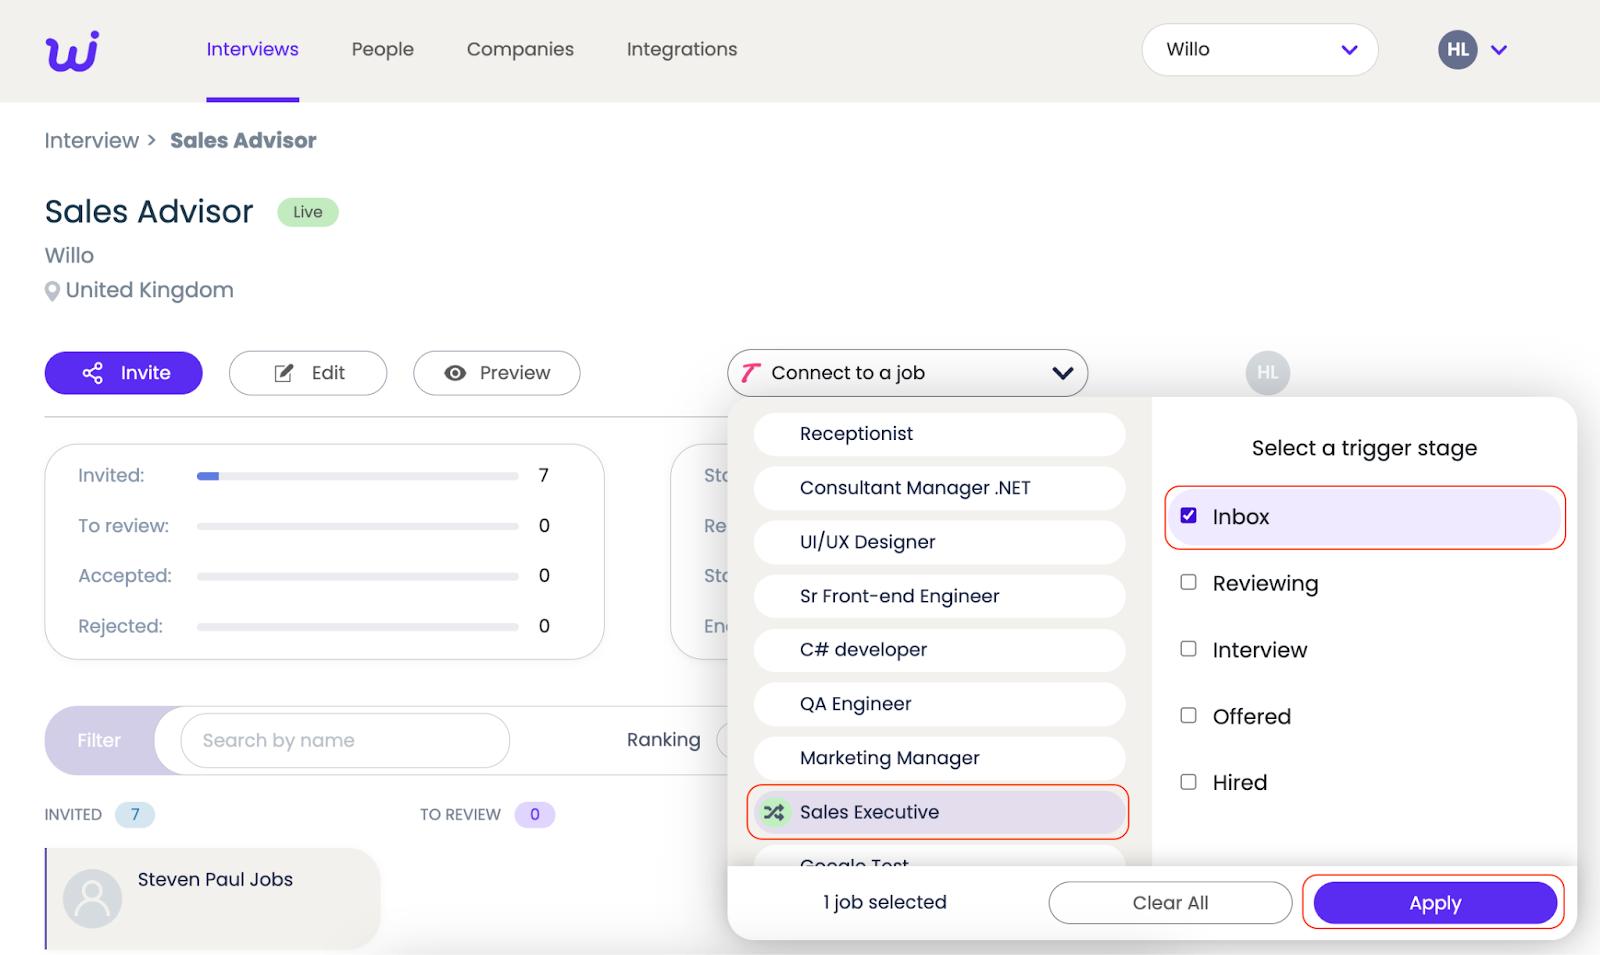
Task: Go to the People tab
Action: pos(382,49)
